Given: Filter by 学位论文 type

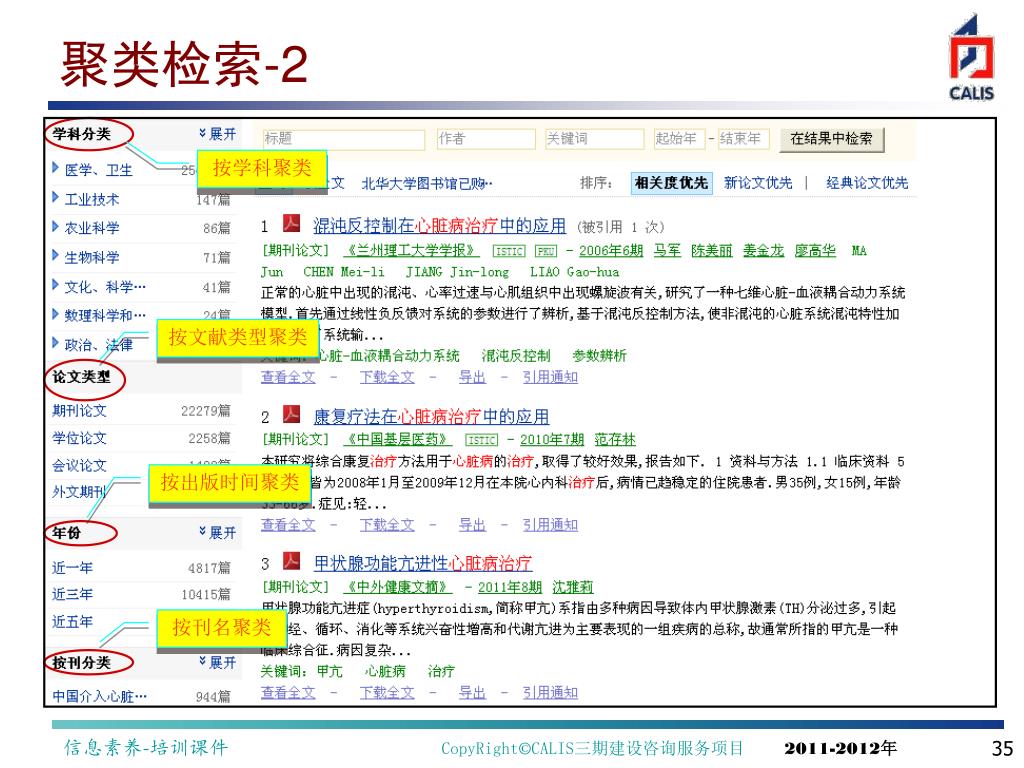Looking at the screenshot, I should pos(79,438).
